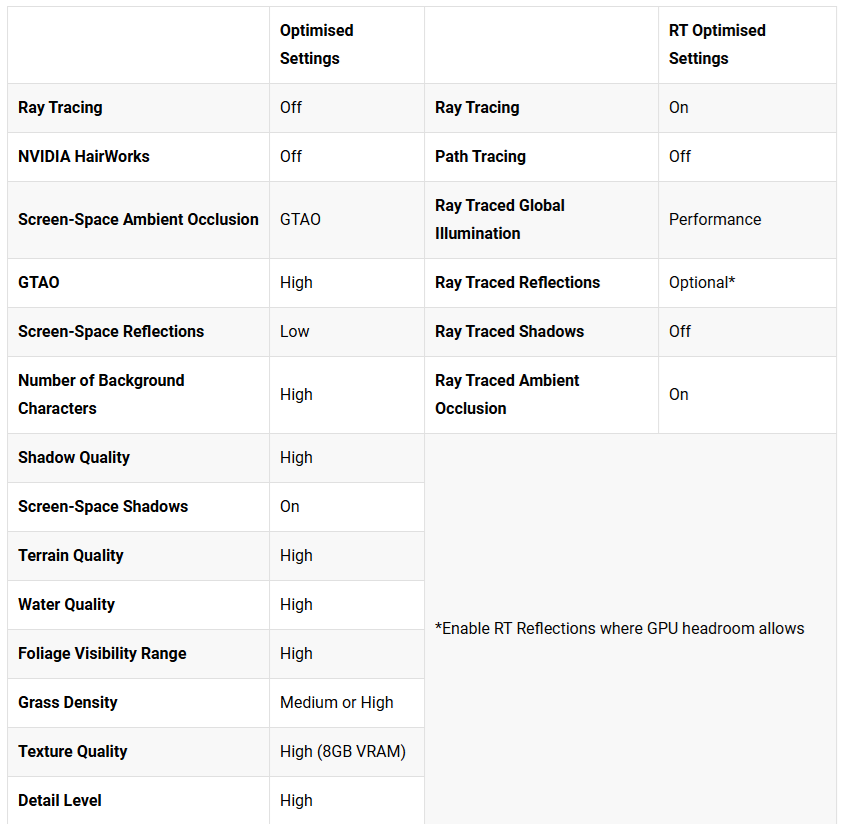
Task: Select the "Screen-Space Shadows" label
Action: click(103, 507)
